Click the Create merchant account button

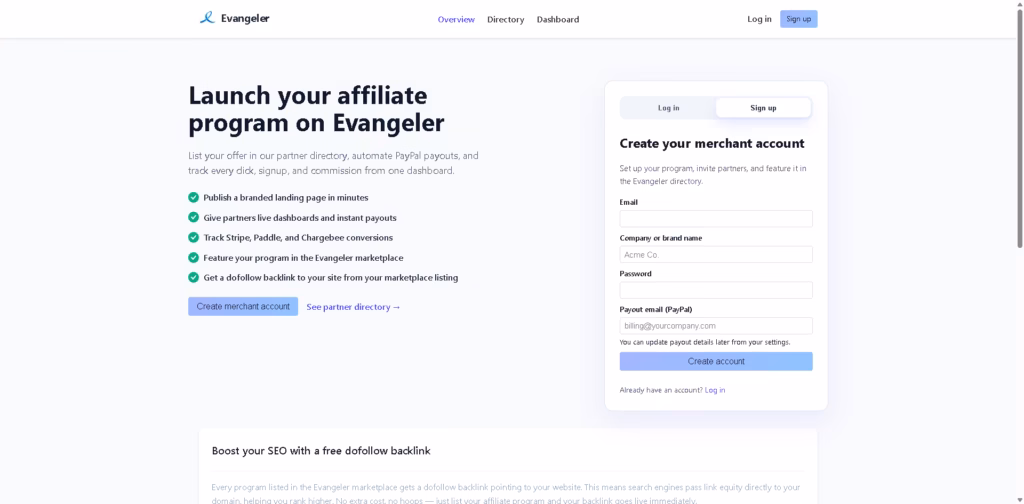(x=243, y=306)
